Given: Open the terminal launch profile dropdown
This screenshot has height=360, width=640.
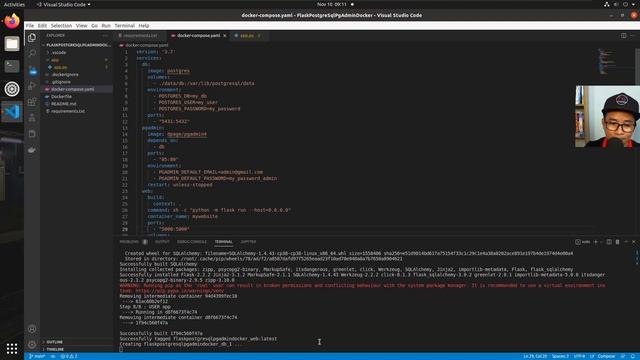Looking at the screenshot, I should pyautogui.click(x=601, y=242).
